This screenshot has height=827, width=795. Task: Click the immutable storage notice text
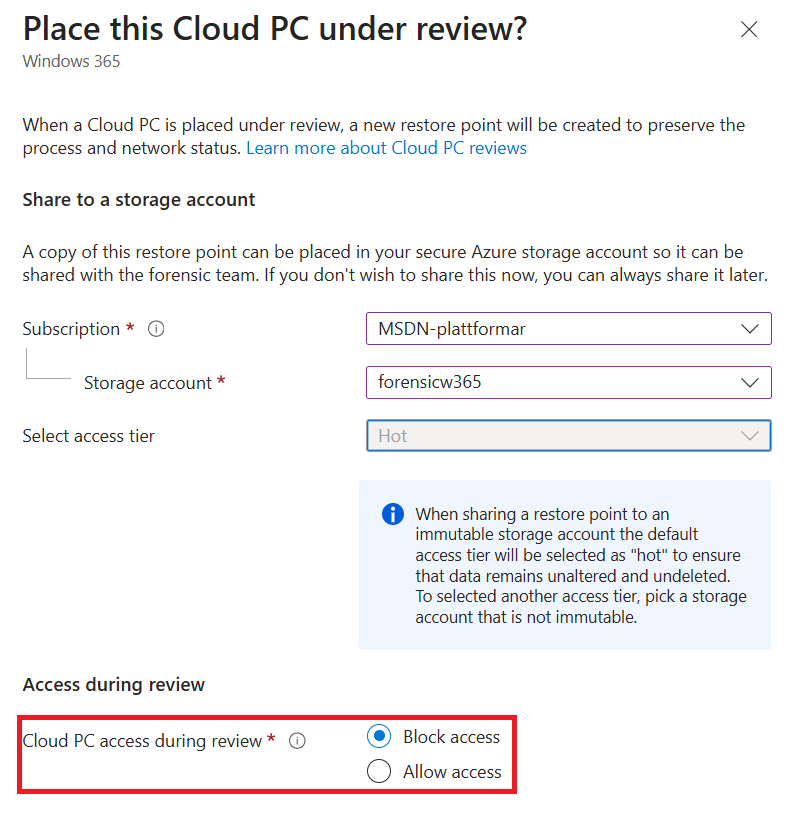[580, 565]
